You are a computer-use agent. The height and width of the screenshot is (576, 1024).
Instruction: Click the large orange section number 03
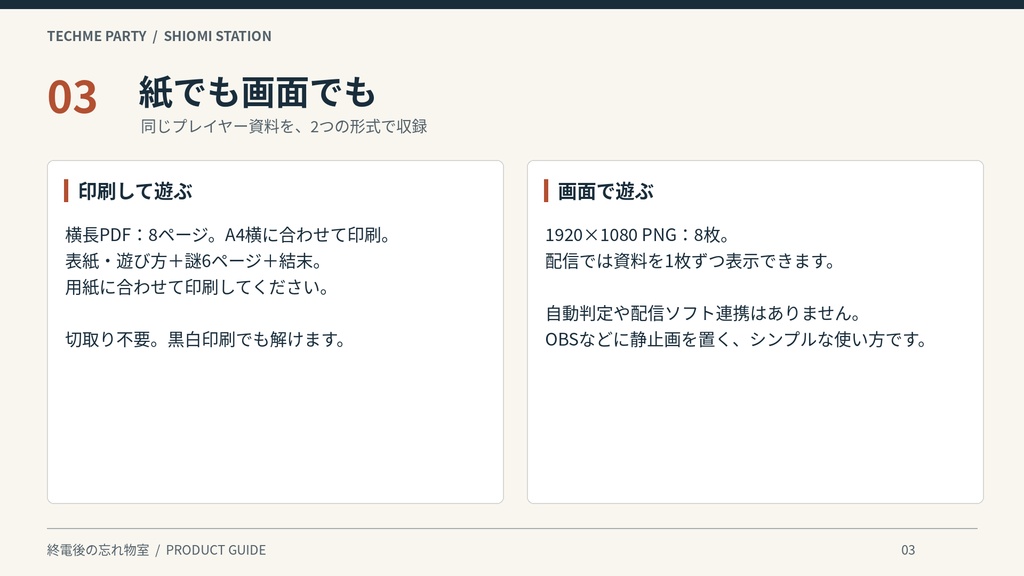tap(72, 97)
